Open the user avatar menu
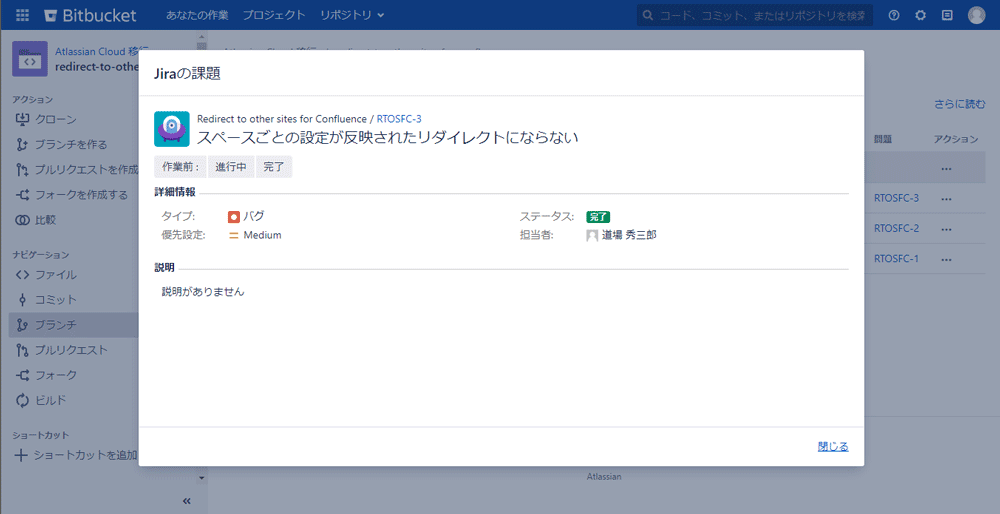Image resolution: width=1000 pixels, height=514 pixels. click(x=976, y=15)
